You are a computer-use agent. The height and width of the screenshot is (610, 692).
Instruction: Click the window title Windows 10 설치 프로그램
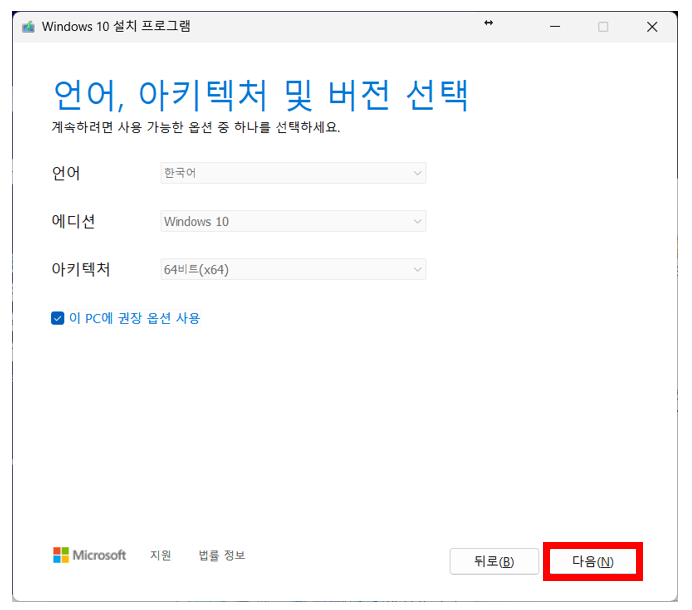[116, 26]
